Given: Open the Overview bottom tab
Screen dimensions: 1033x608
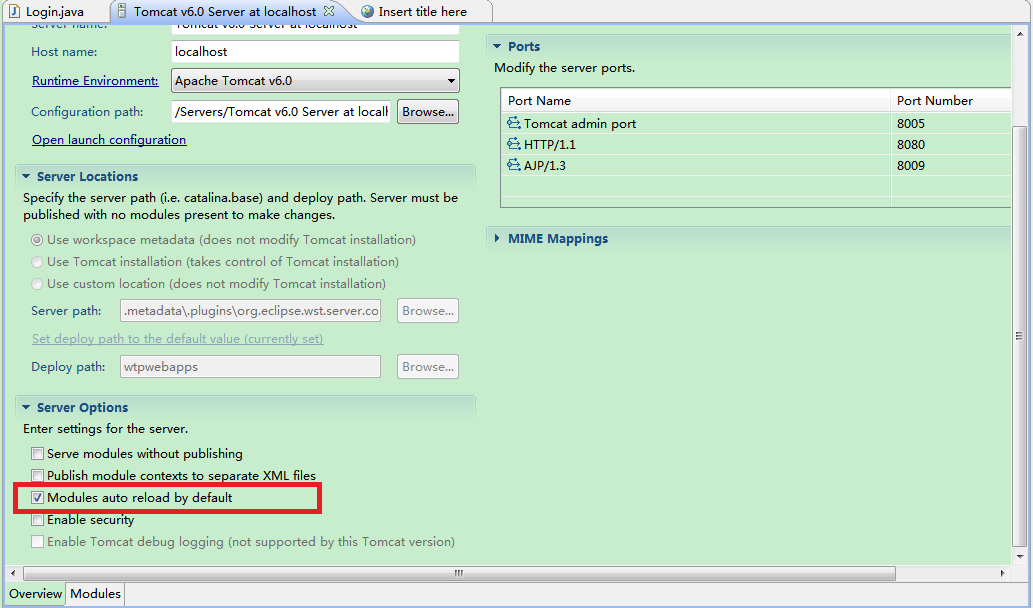Looking at the screenshot, I should pos(36,594).
